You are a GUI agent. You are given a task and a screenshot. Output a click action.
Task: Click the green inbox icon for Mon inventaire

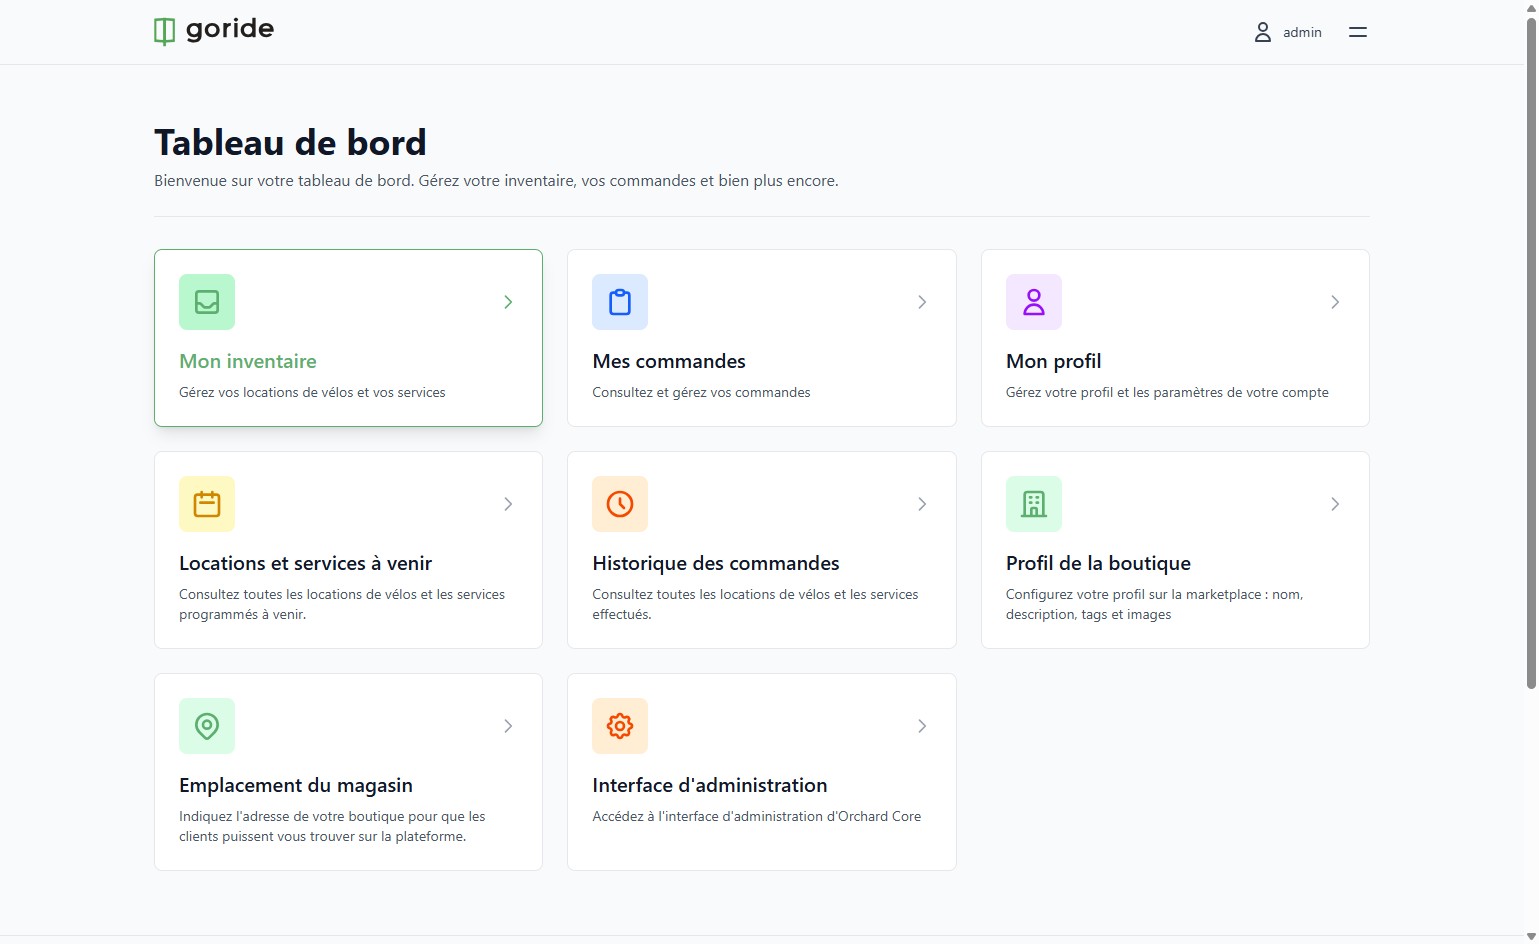pos(207,302)
